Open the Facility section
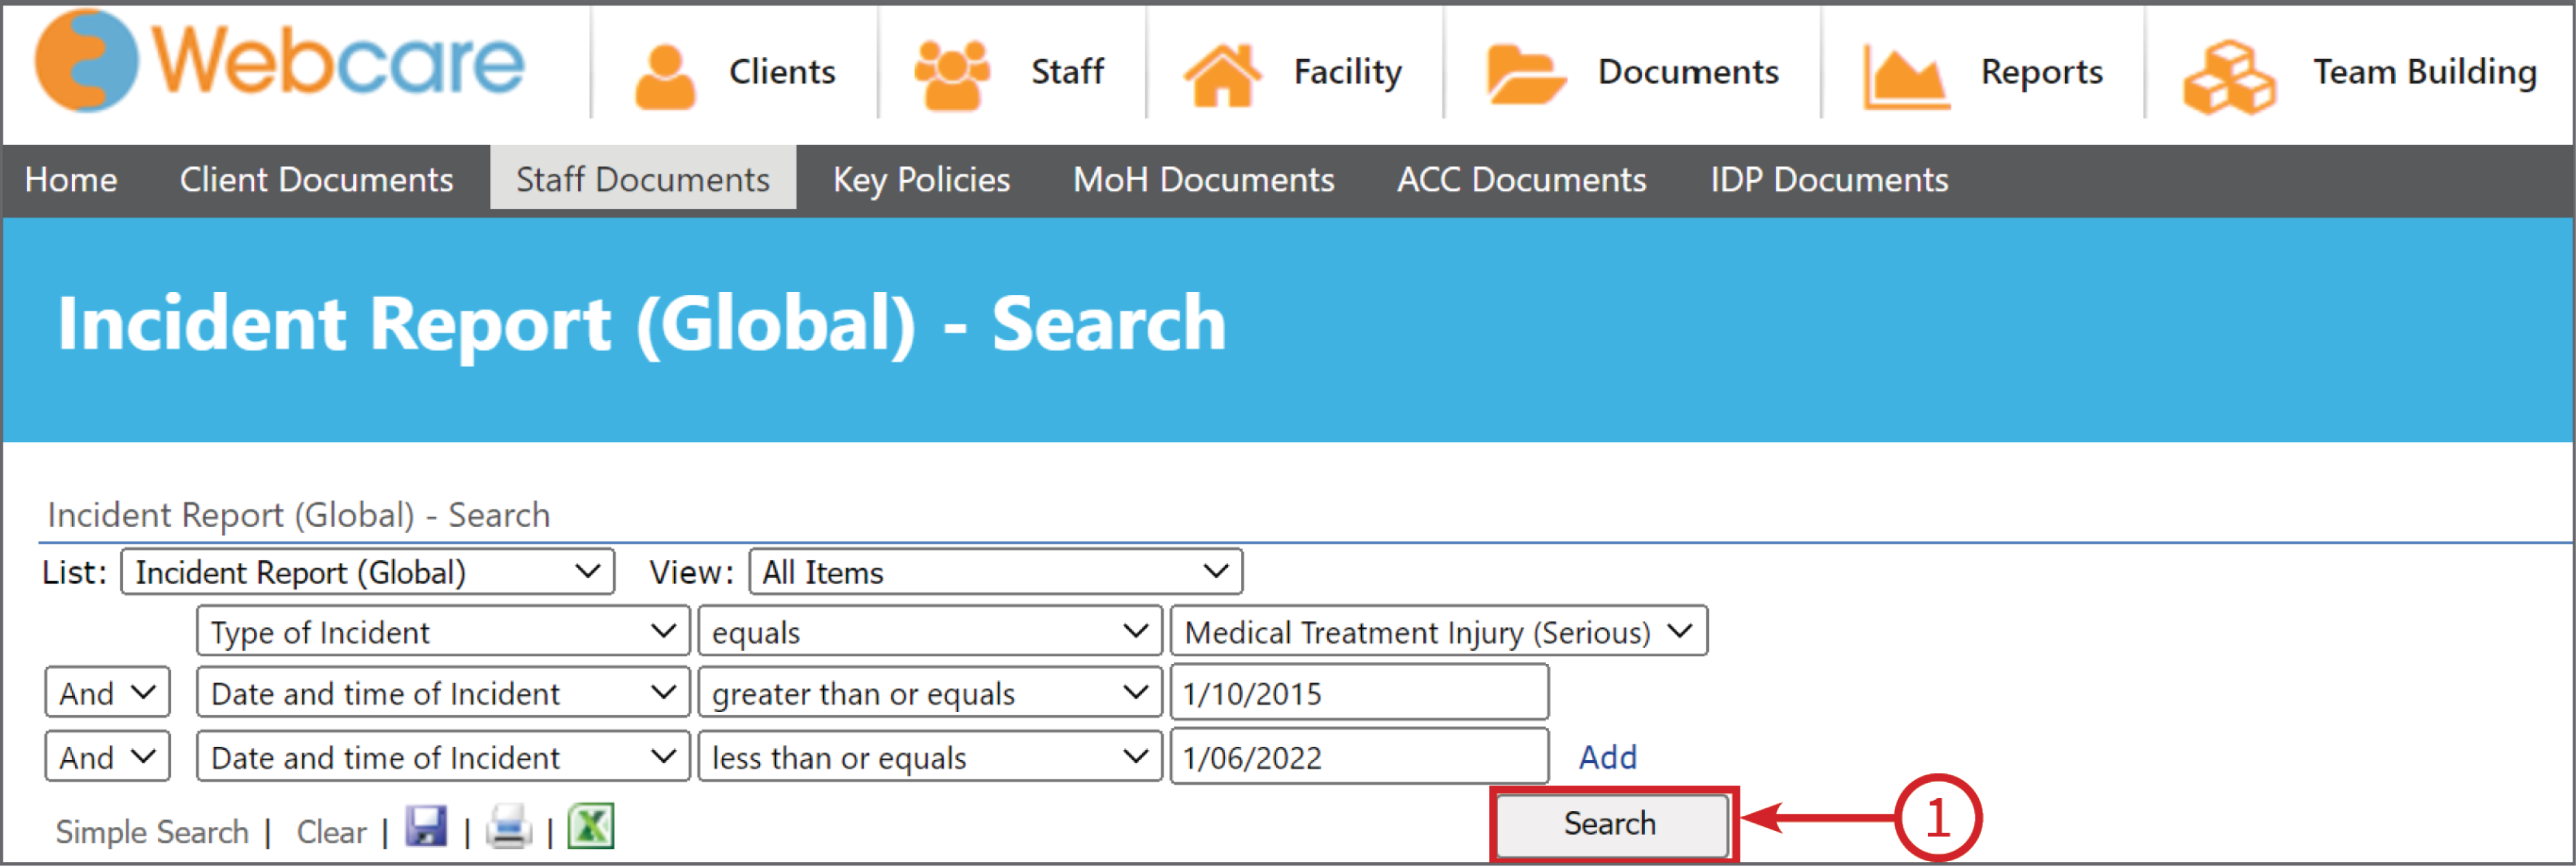The image size is (2576, 866). [1347, 72]
